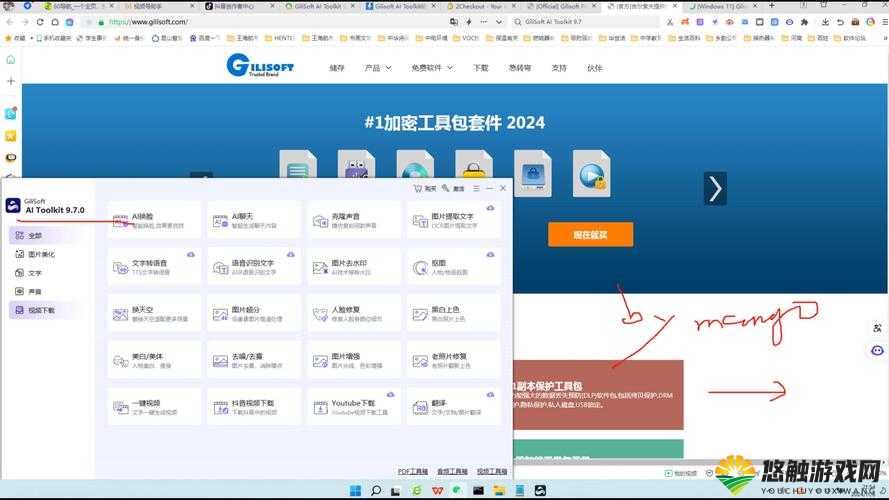
Task: Click the AI Toolkit register key icon
Action: pos(446,188)
